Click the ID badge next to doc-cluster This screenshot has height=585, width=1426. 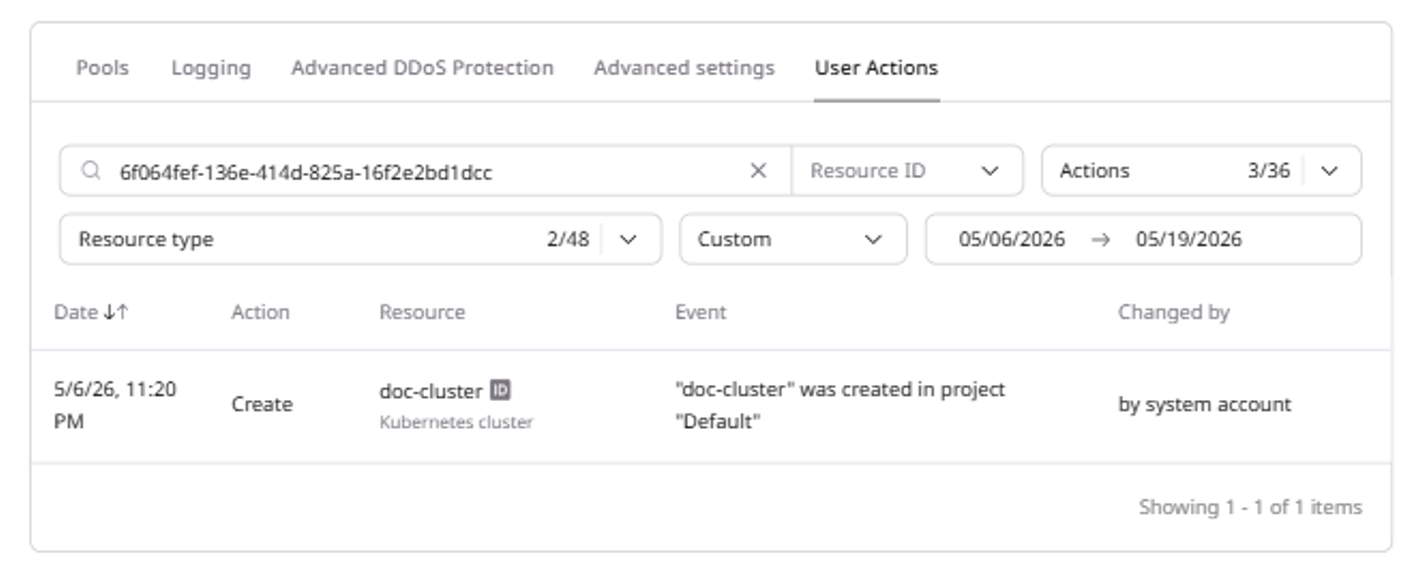500,391
